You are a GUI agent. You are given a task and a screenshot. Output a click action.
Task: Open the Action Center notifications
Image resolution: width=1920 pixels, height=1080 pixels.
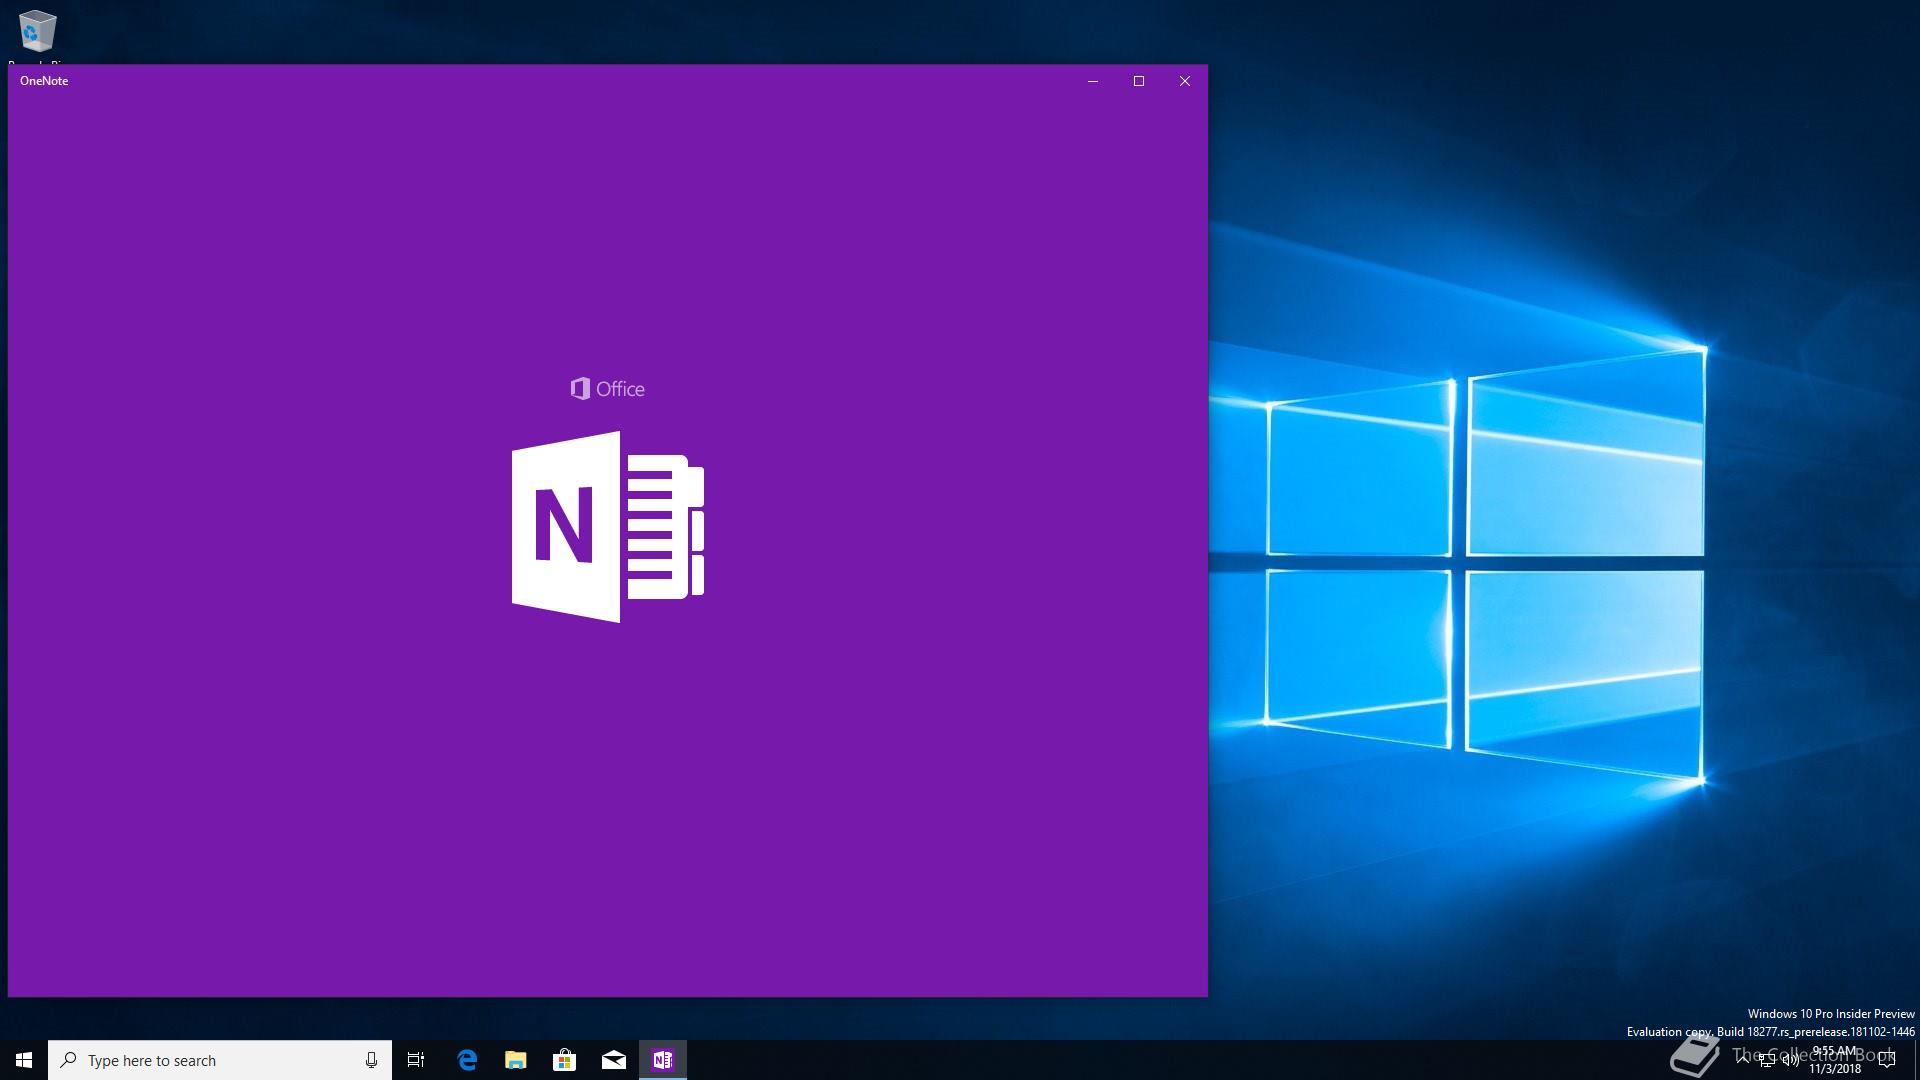point(1887,1060)
